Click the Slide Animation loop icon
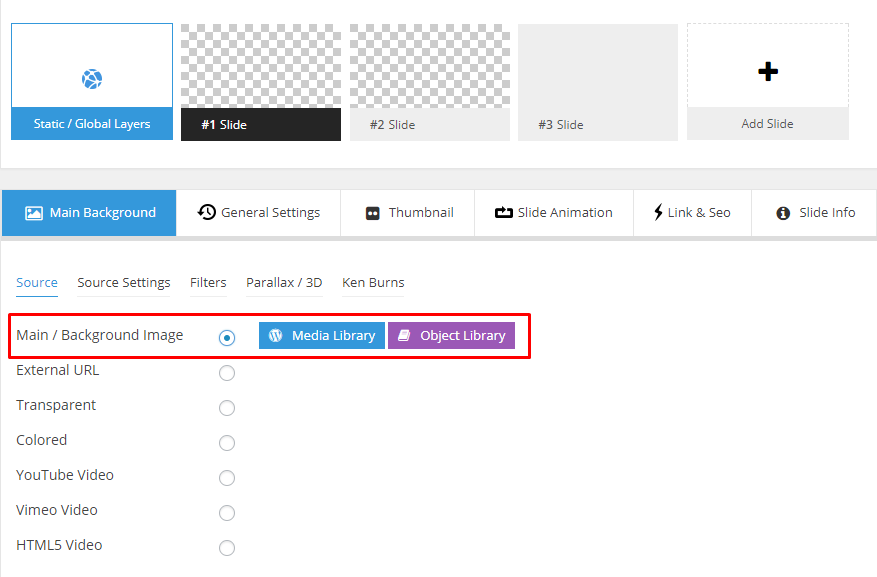This screenshot has width=877, height=577. (503, 213)
